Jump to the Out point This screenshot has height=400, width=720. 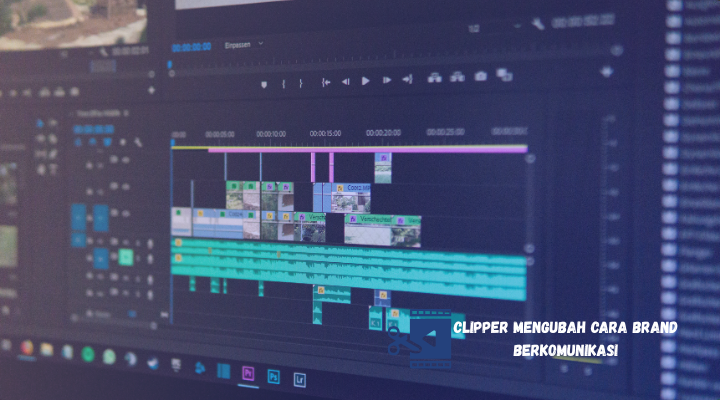(407, 79)
